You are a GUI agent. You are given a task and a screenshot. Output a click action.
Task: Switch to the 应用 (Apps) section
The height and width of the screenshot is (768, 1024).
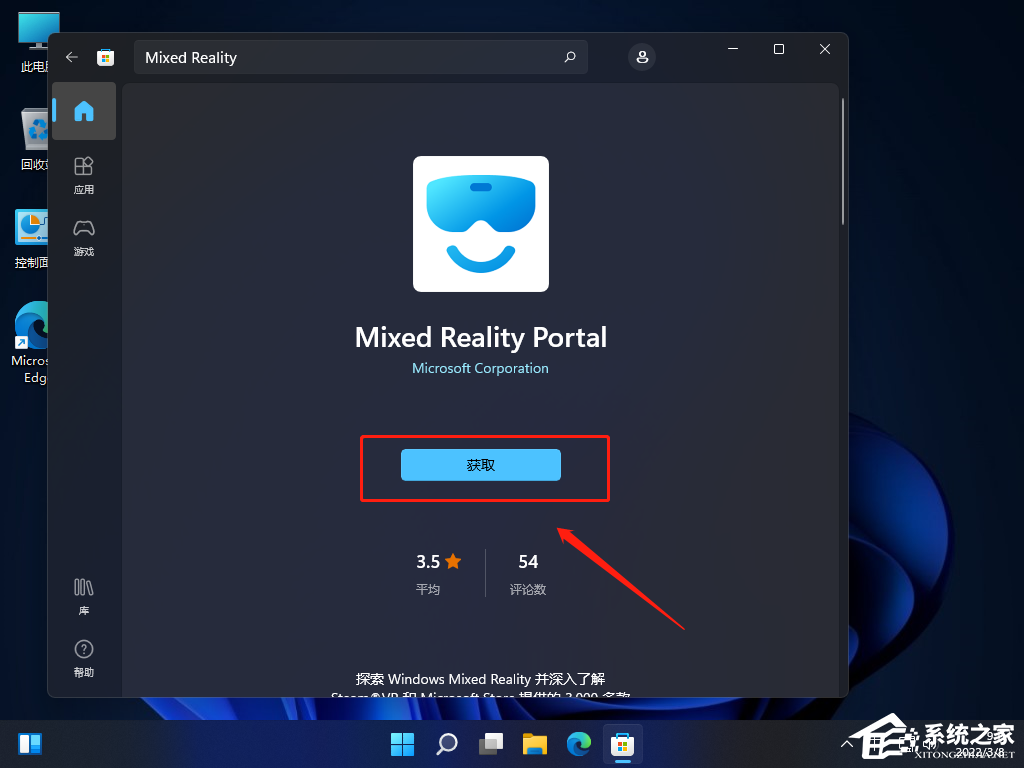84,174
